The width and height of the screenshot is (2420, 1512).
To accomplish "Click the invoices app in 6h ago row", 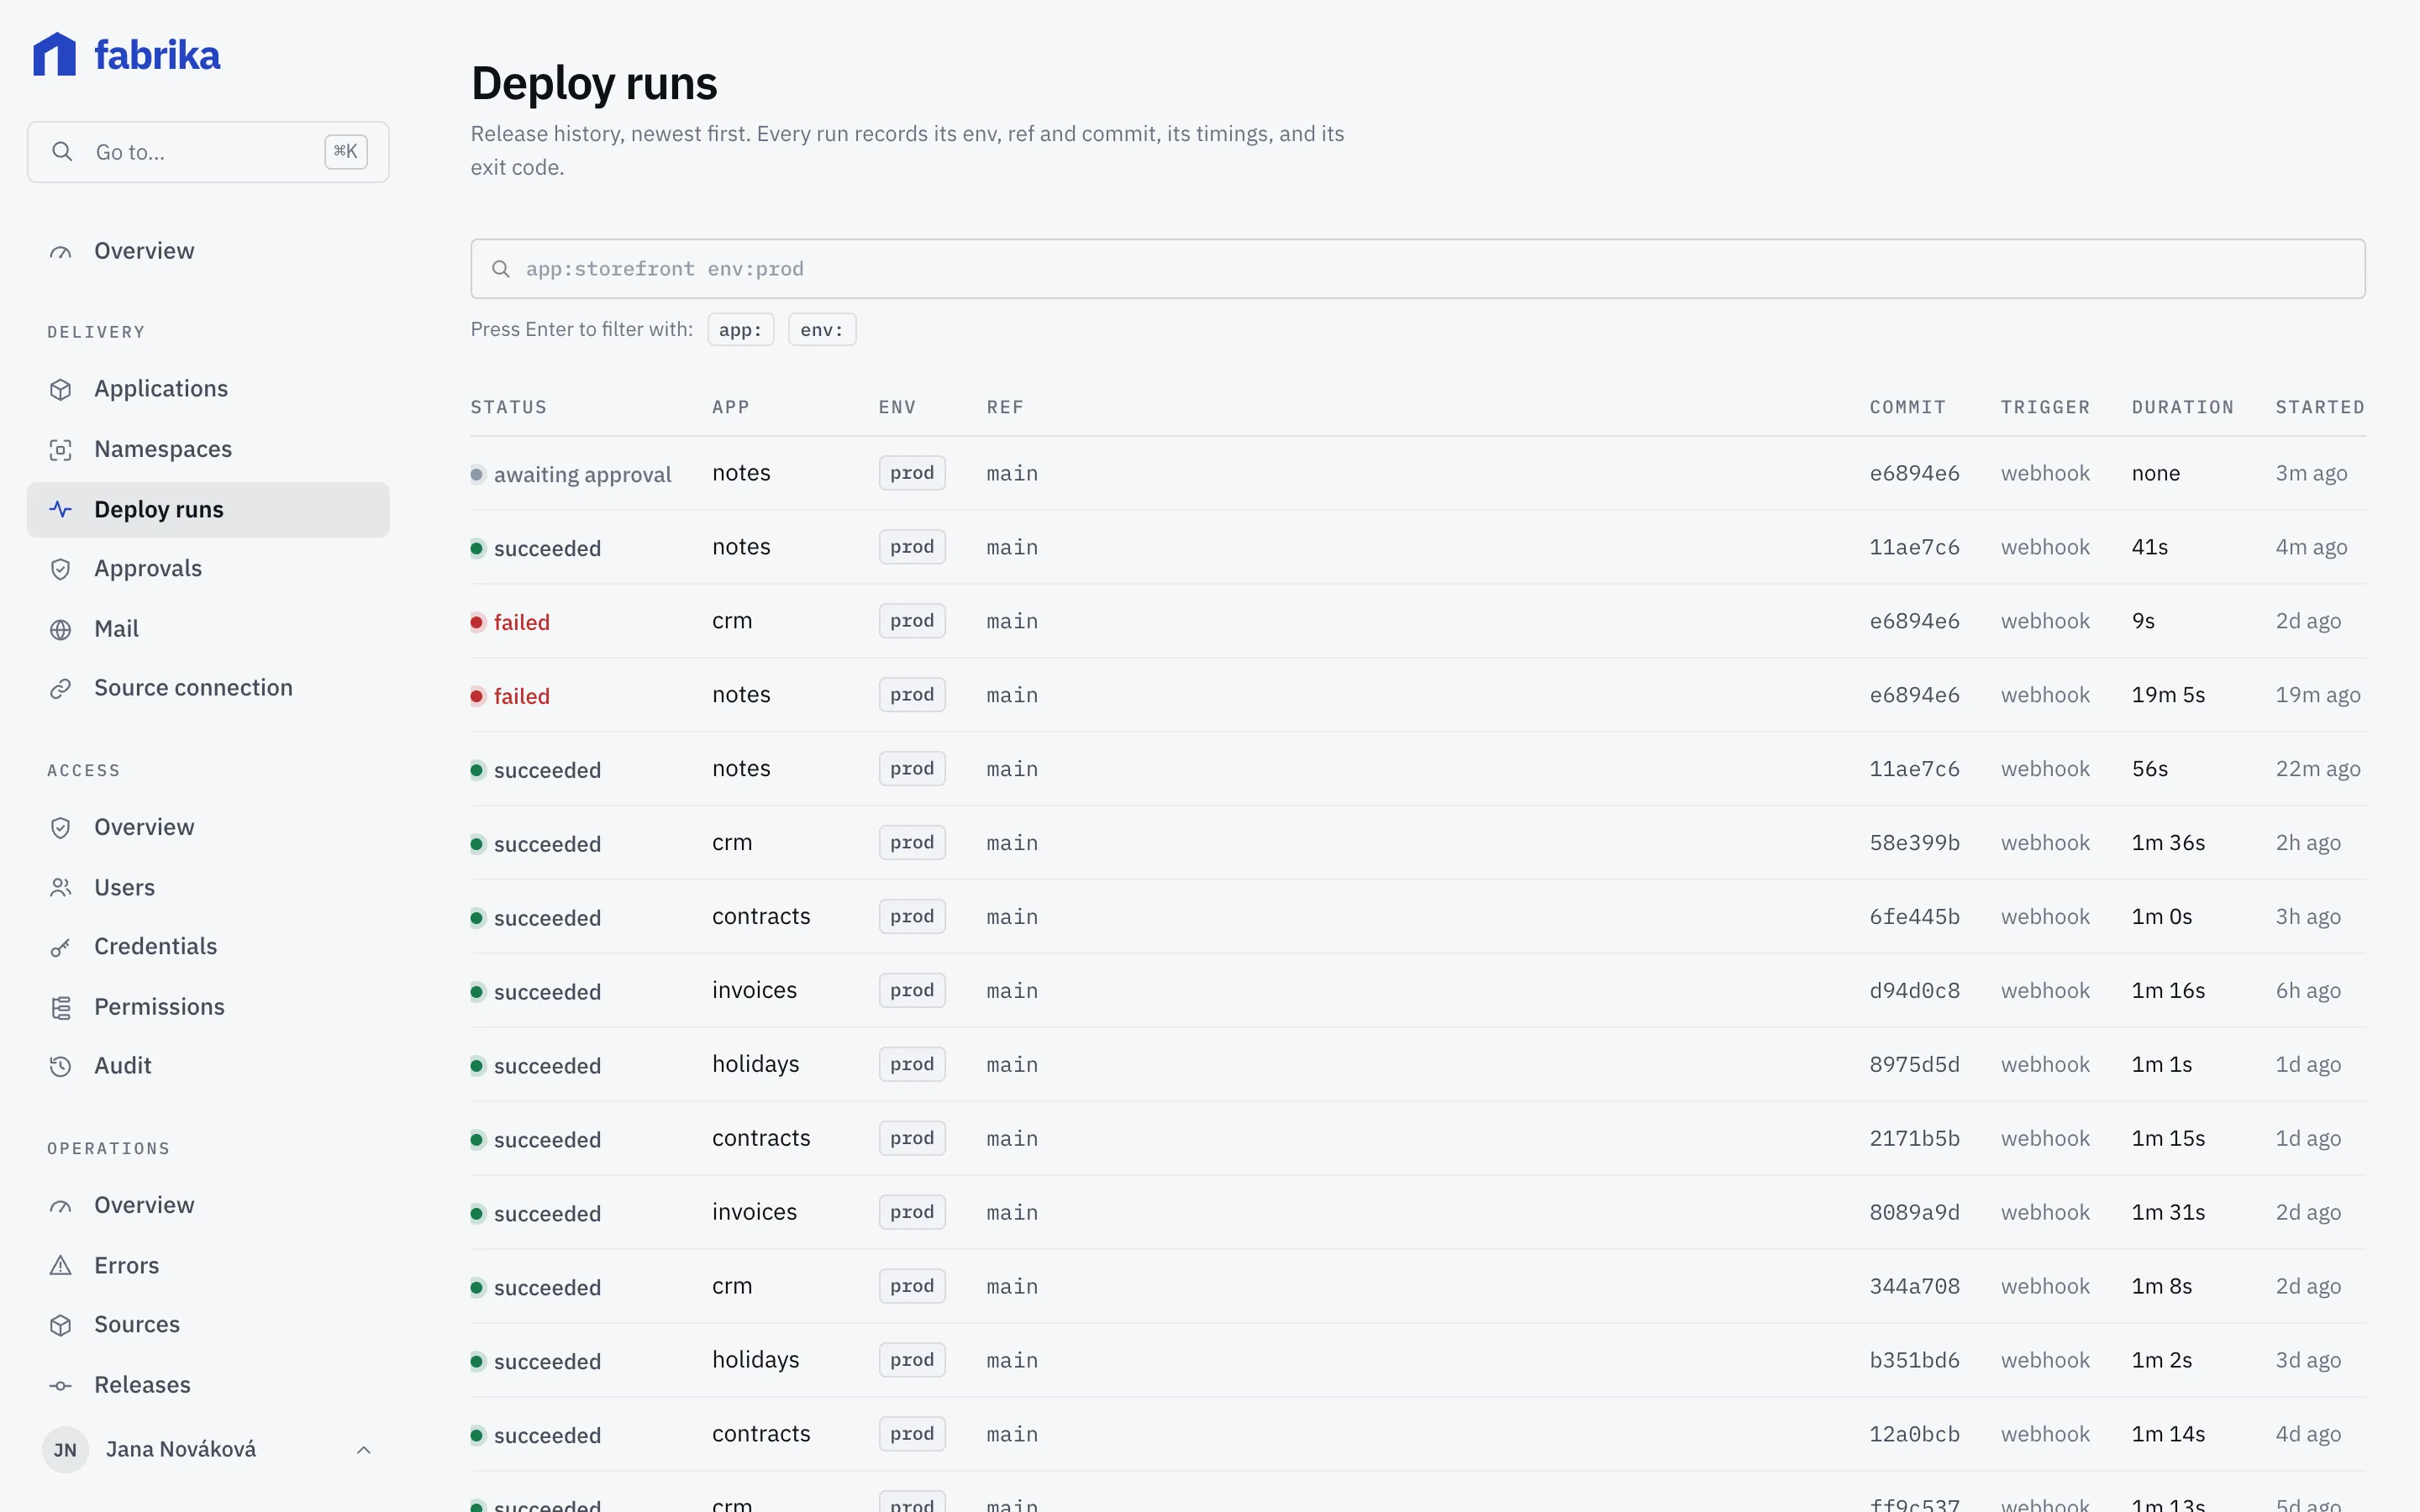I will click(754, 991).
